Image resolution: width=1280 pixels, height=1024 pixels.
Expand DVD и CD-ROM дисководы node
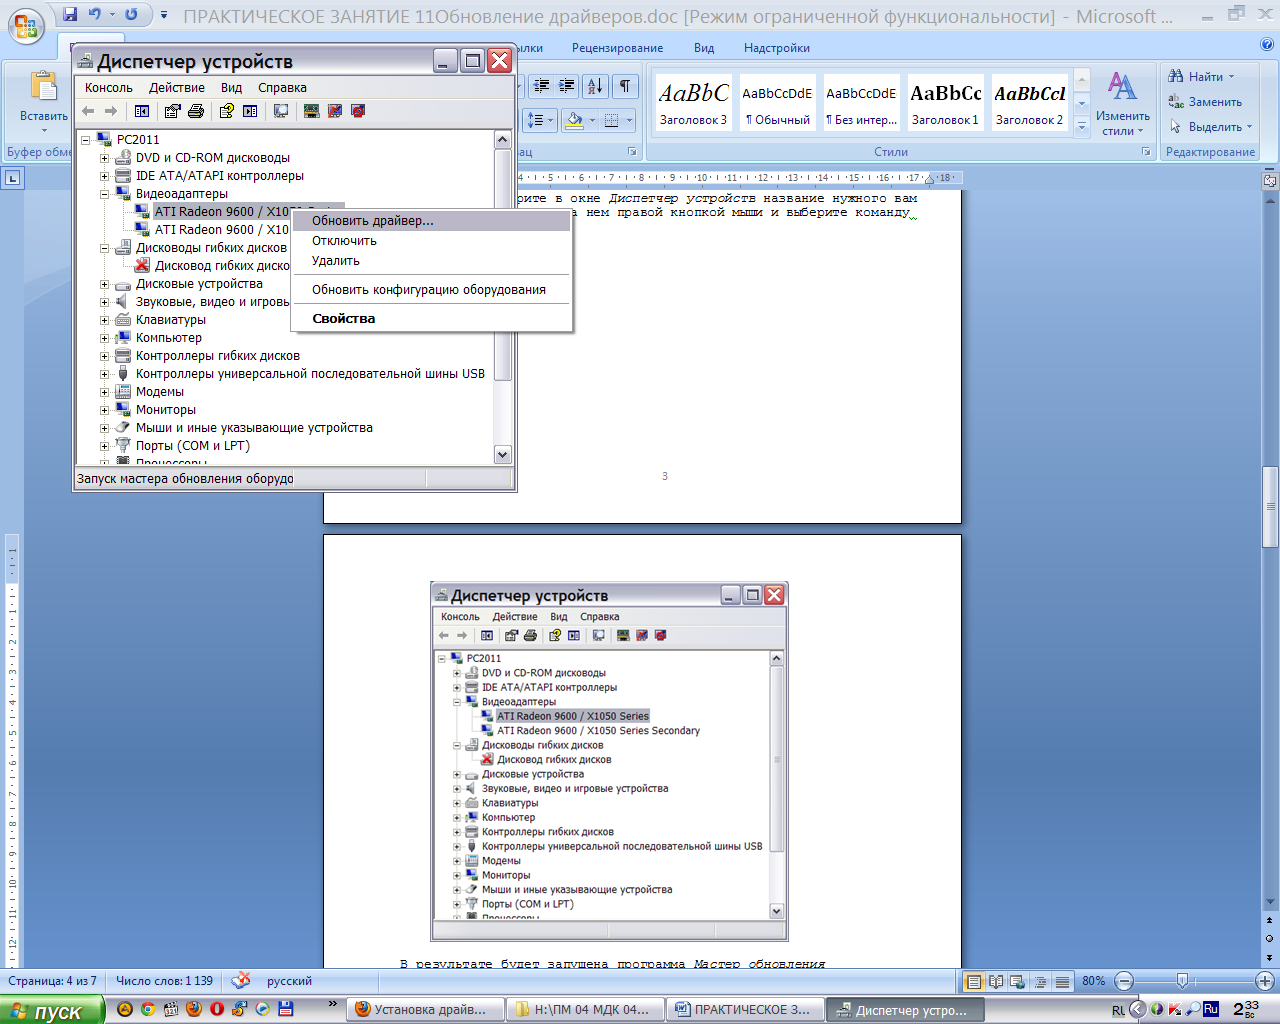point(104,158)
